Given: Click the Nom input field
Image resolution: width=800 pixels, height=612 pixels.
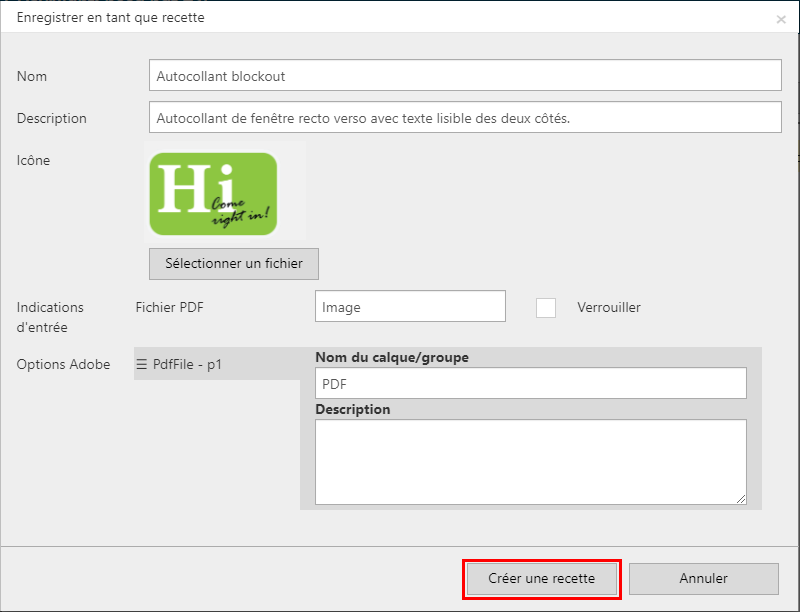Looking at the screenshot, I should click(x=465, y=75).
